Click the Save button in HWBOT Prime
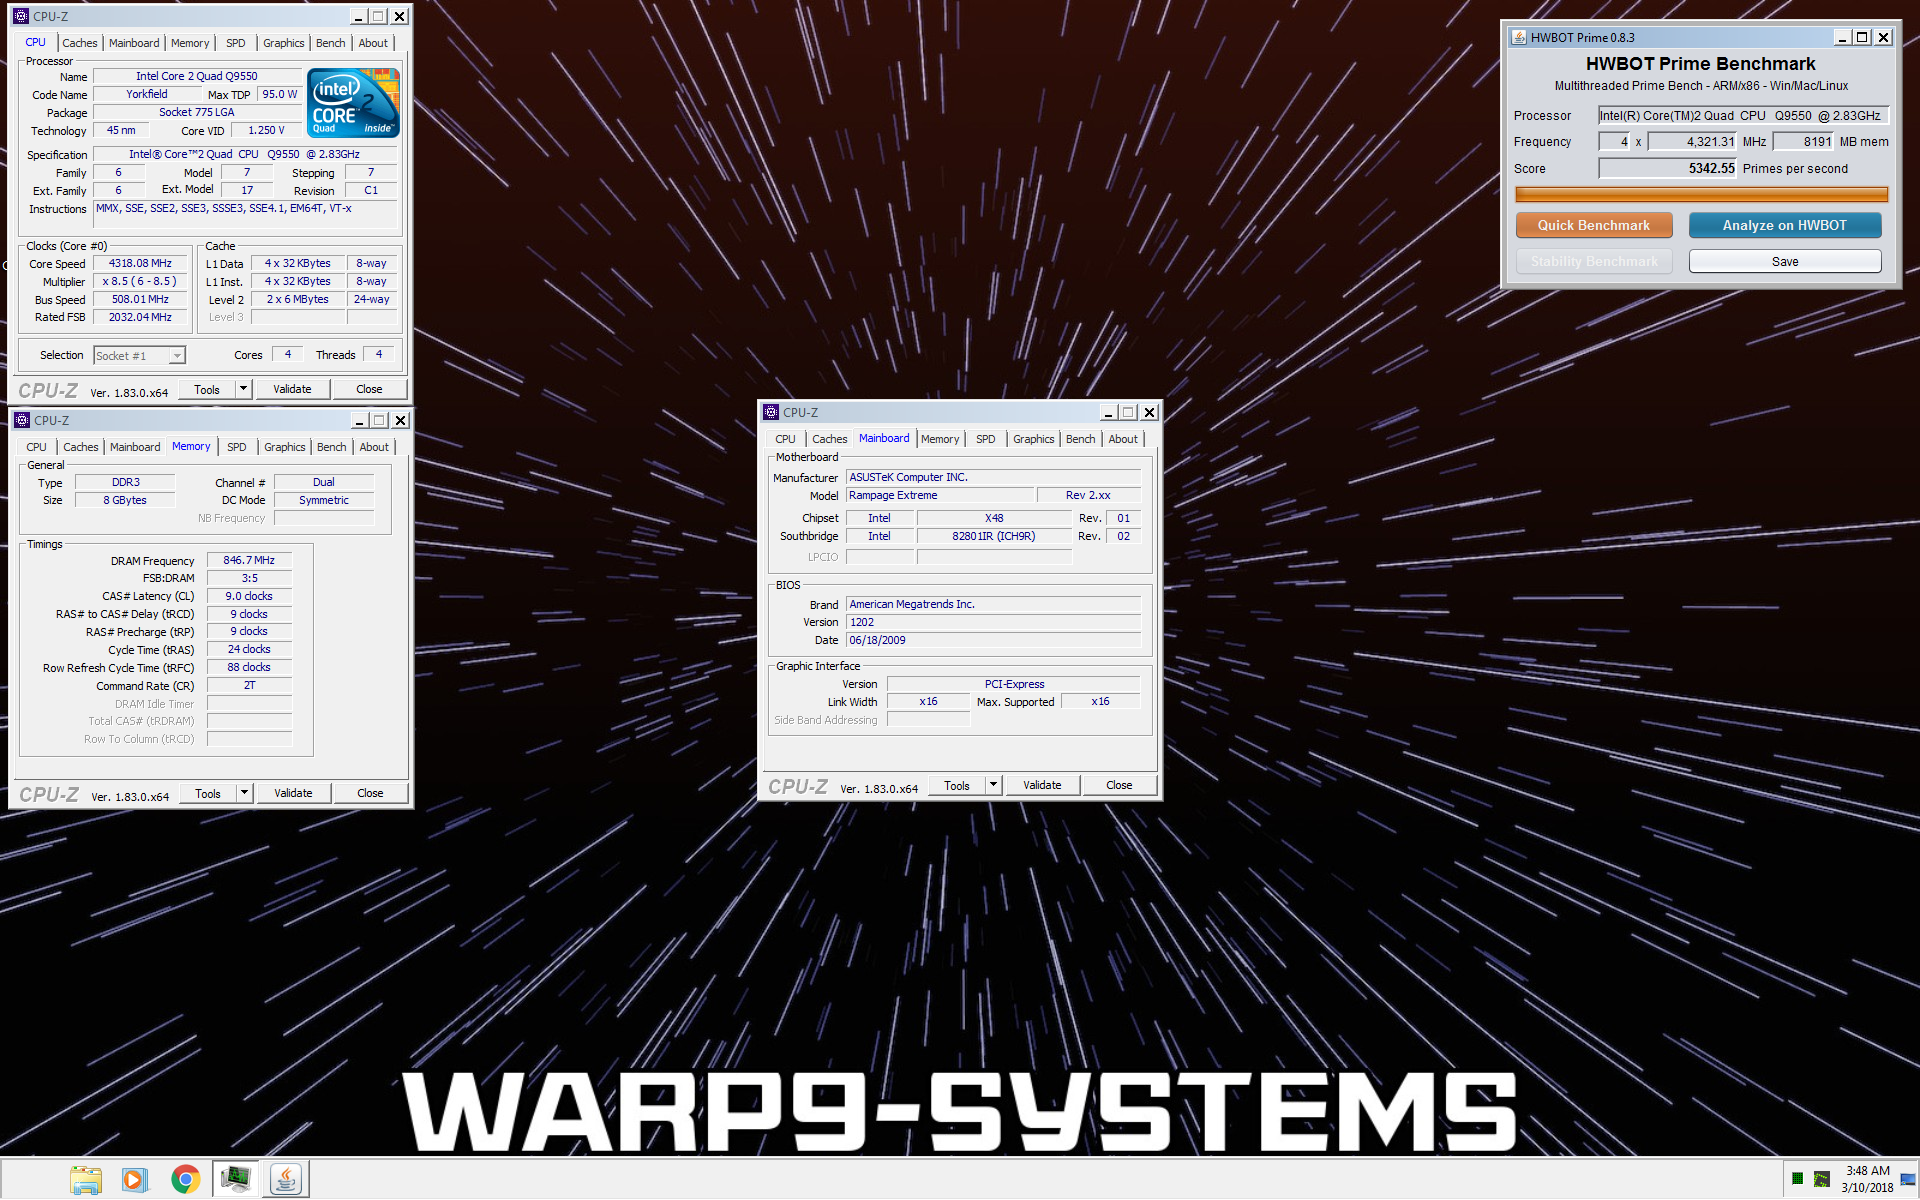The height and width of the screenshot is (1200, 1920). 1785,261
